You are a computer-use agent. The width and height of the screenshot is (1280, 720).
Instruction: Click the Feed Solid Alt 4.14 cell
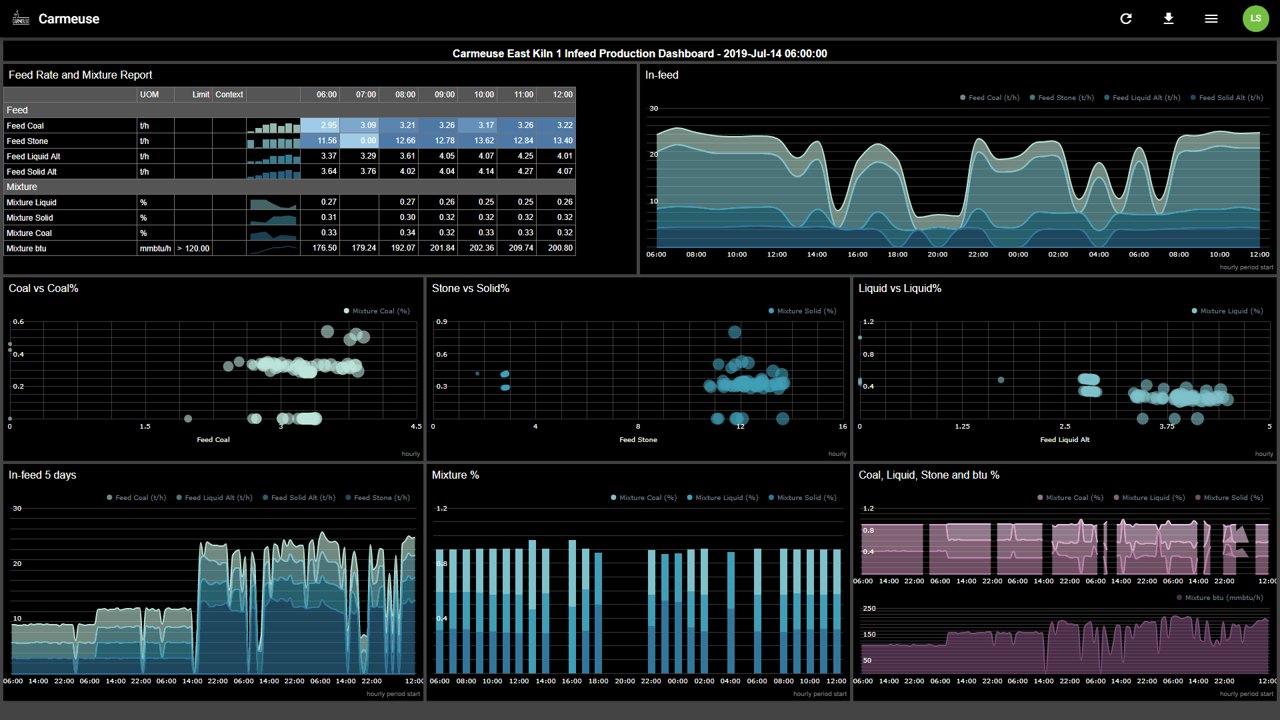[x=477, y=172]
